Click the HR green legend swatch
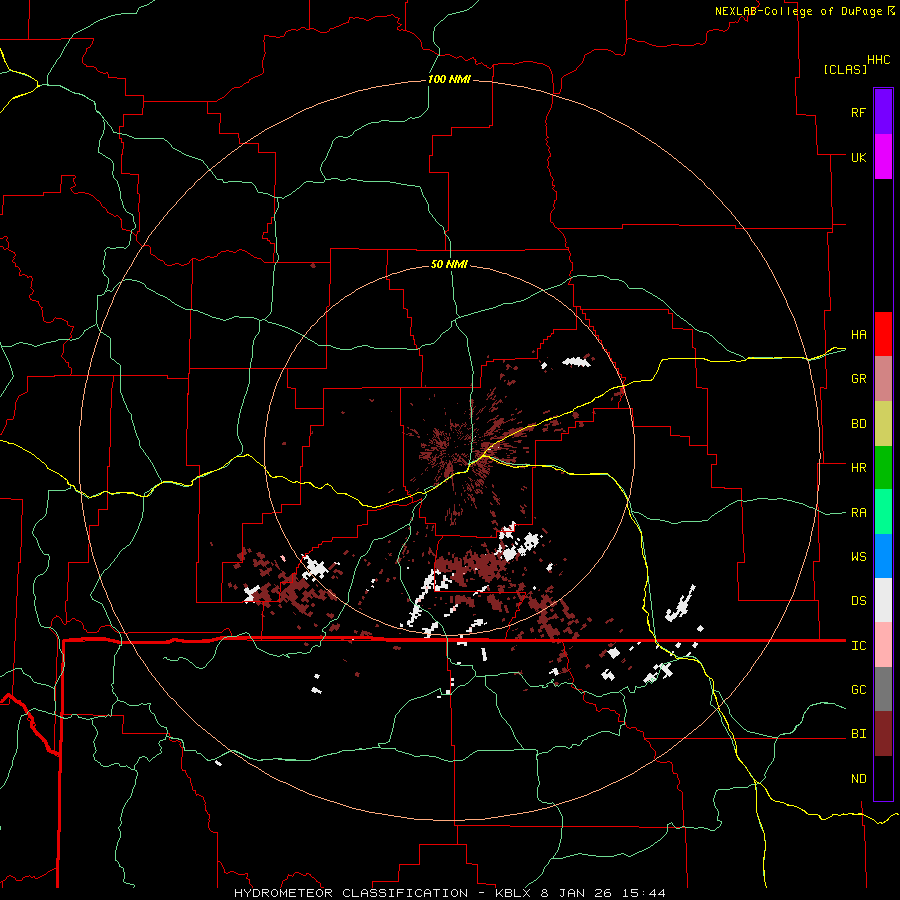The image size is (900, 900). (883, 468)
